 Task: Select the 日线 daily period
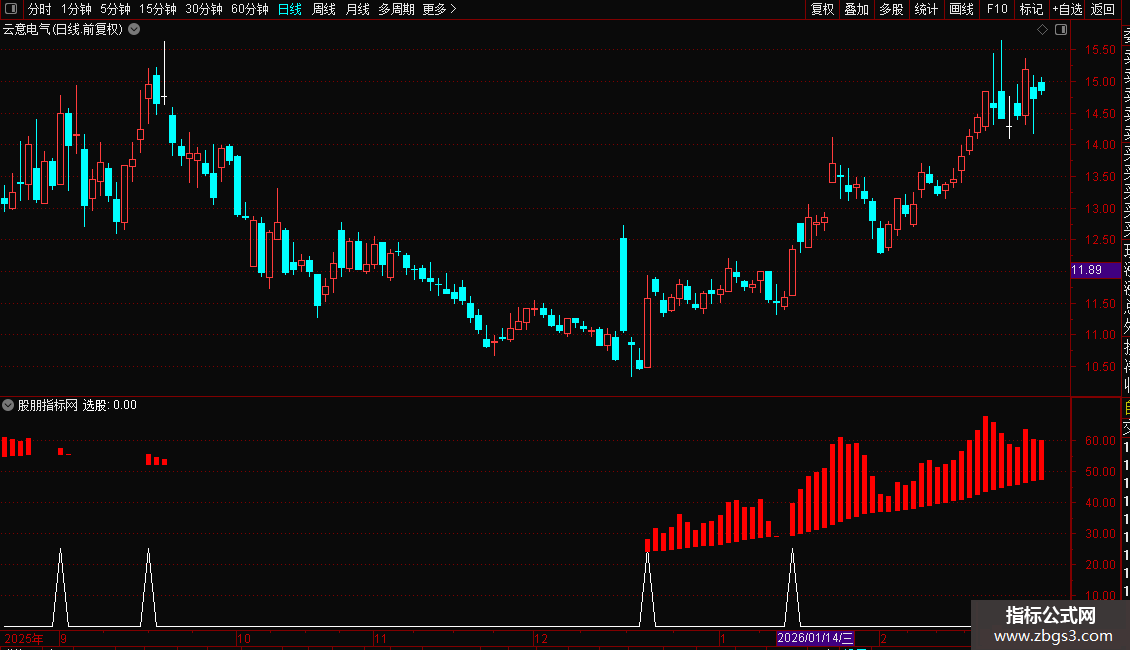290,9
